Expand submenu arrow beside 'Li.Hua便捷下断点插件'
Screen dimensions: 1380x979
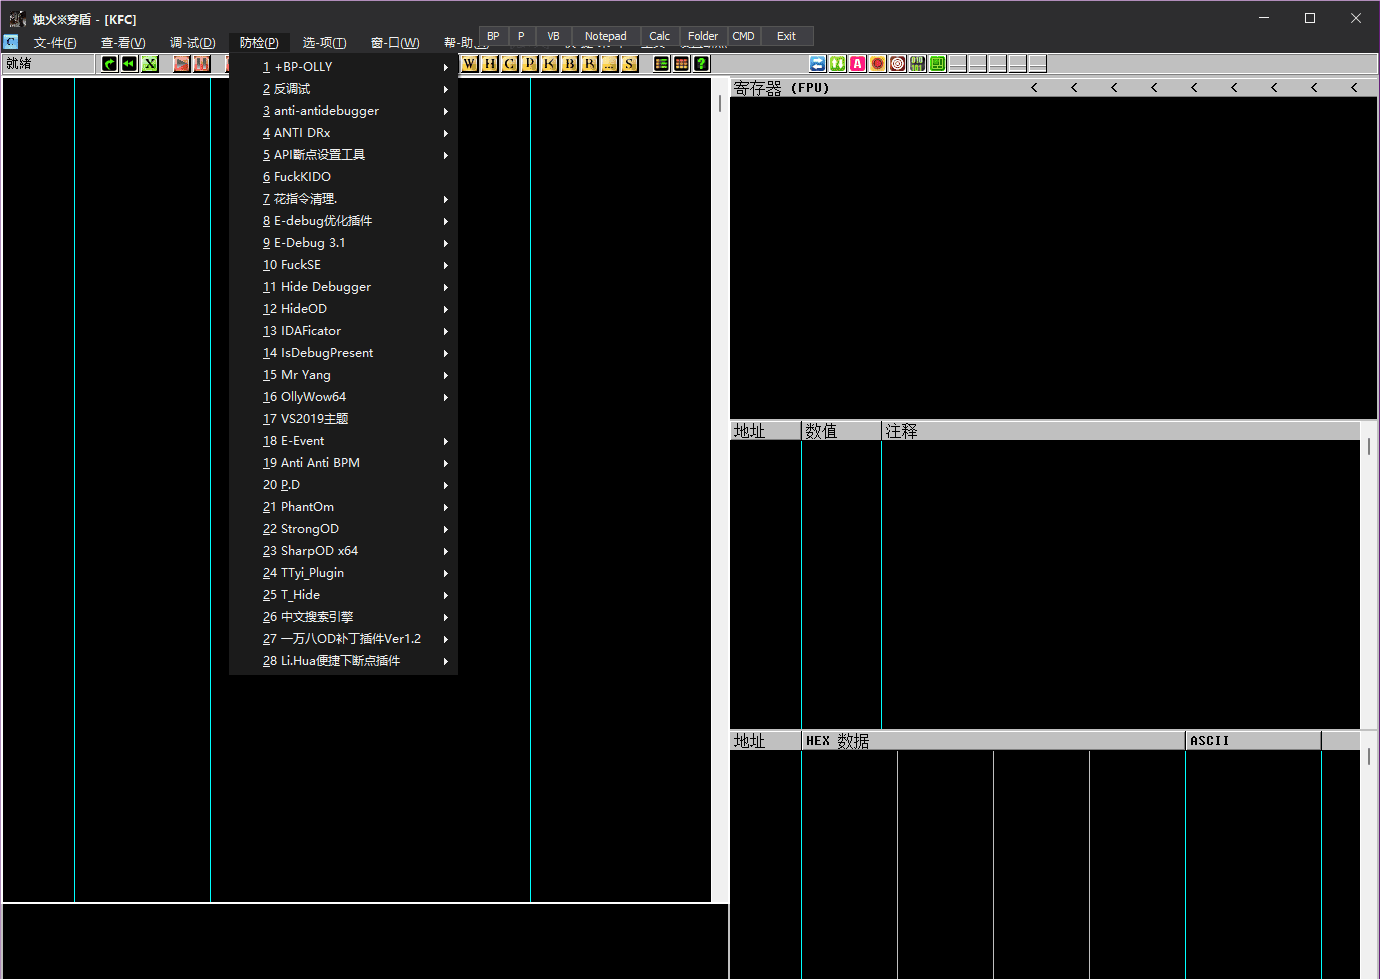pos(446,661)
